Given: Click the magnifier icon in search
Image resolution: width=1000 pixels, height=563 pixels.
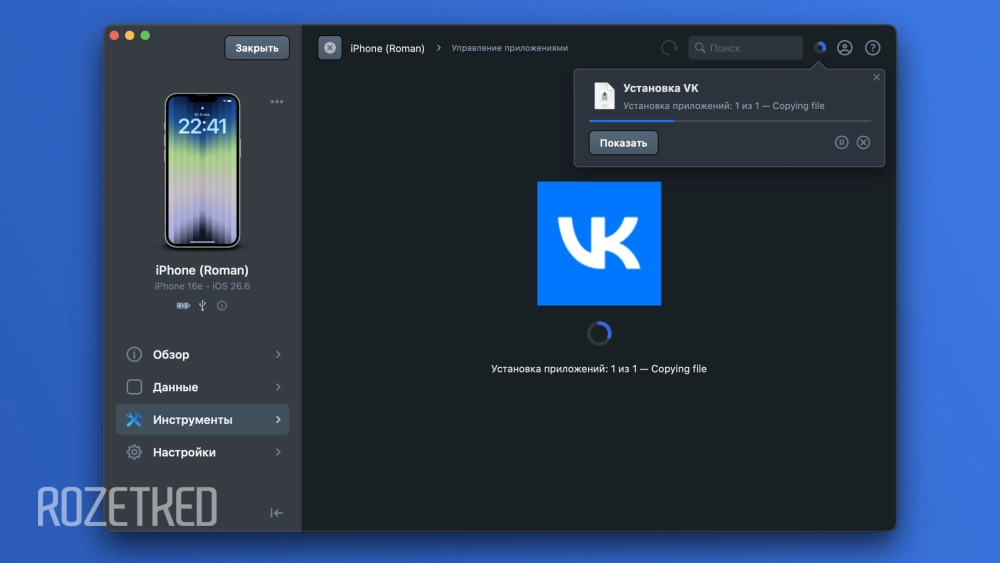Looking at the screenshot, I should pos(700,48).
